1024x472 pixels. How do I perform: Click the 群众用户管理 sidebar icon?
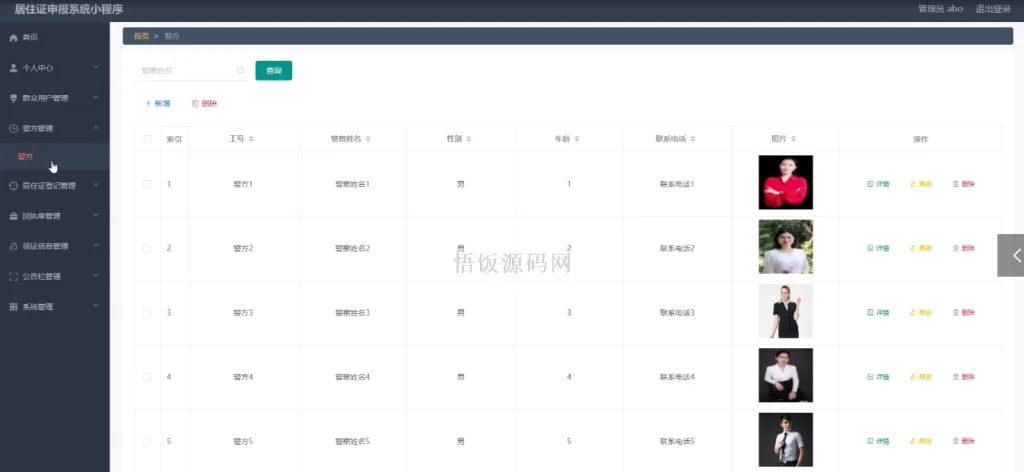[13, 99]
